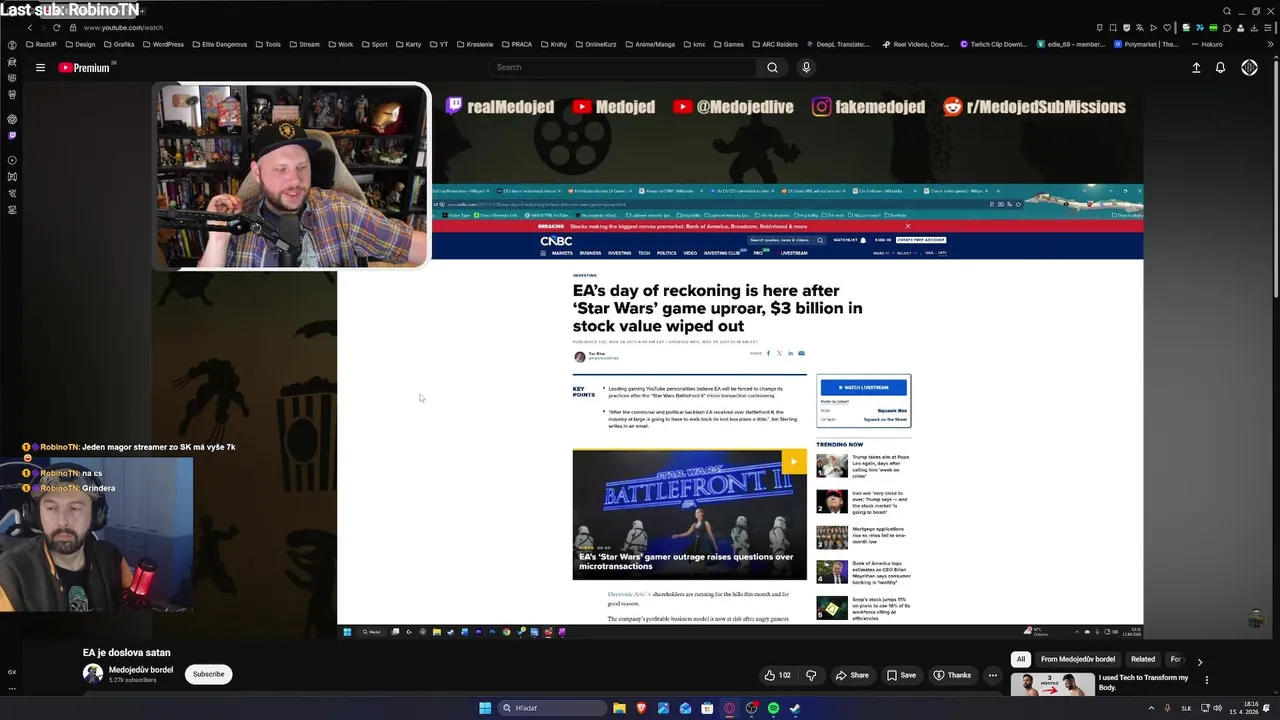This screenshot has height=720, width=1280.
Task: Open the YouTube account avatar menu
Action: point(1249,68)
